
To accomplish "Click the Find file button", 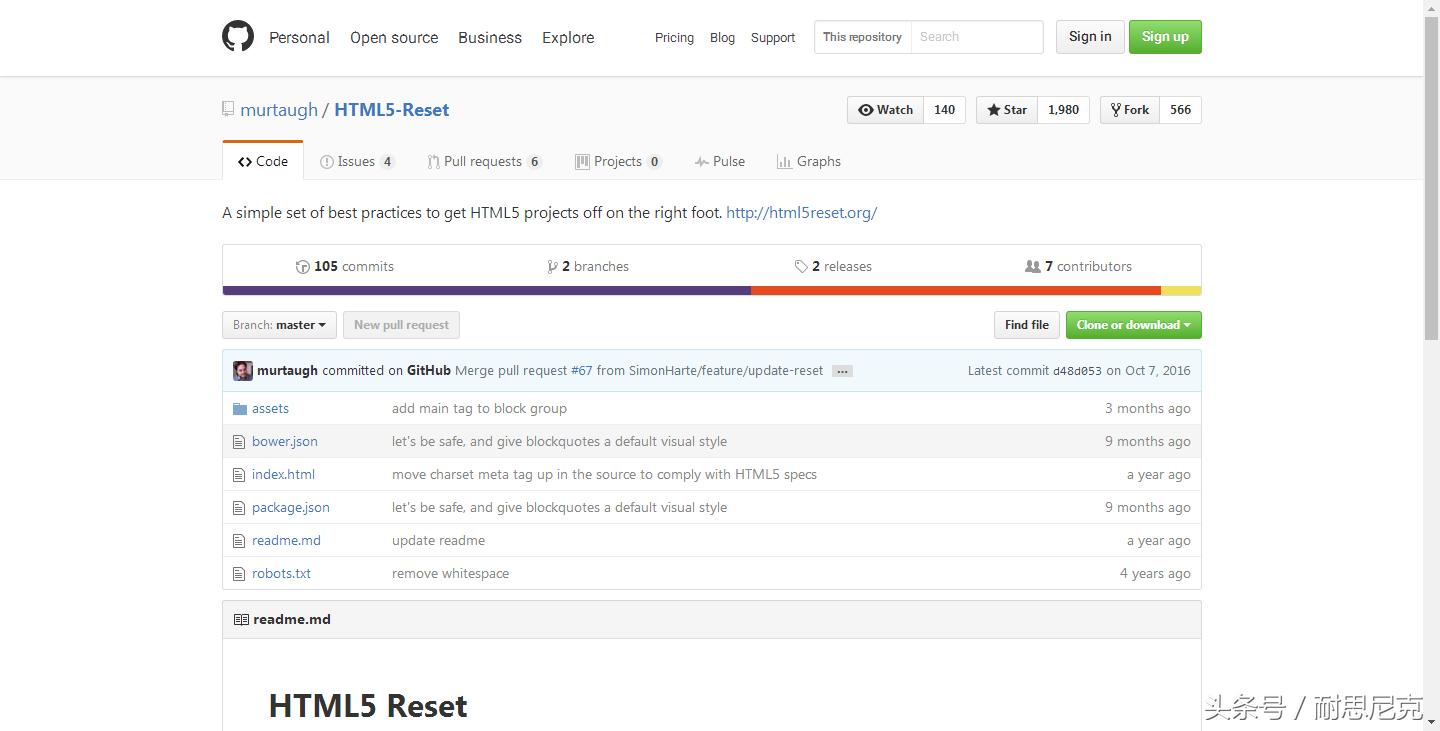I will 1027,325.
